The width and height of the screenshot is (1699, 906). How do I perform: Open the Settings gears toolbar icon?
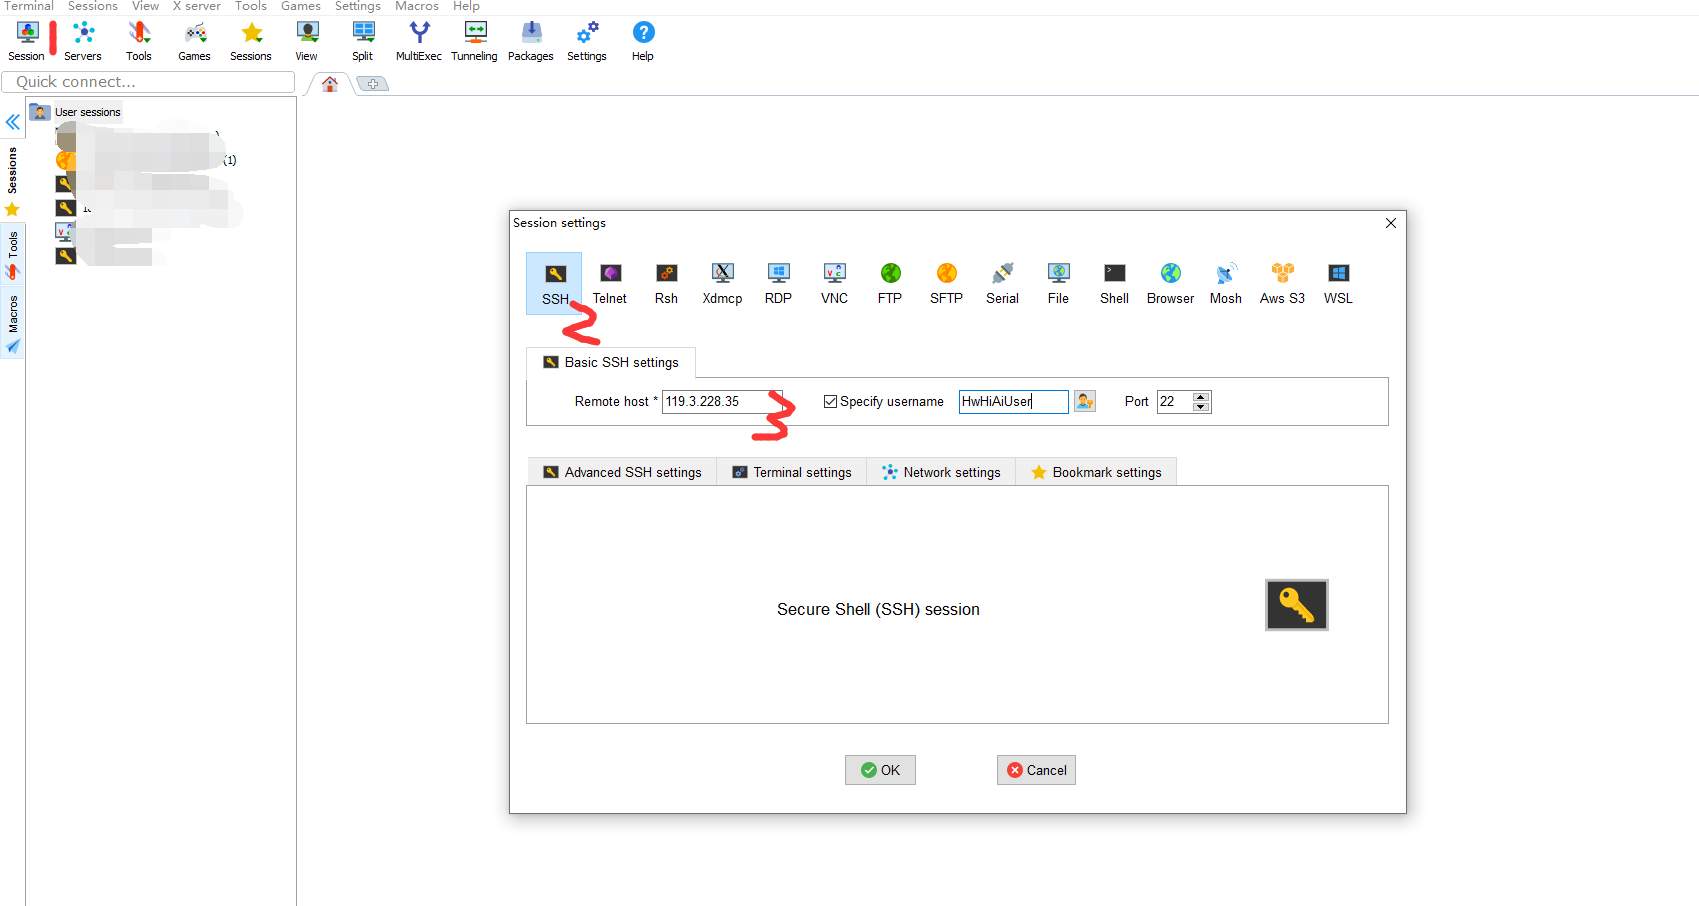[587, 41]
